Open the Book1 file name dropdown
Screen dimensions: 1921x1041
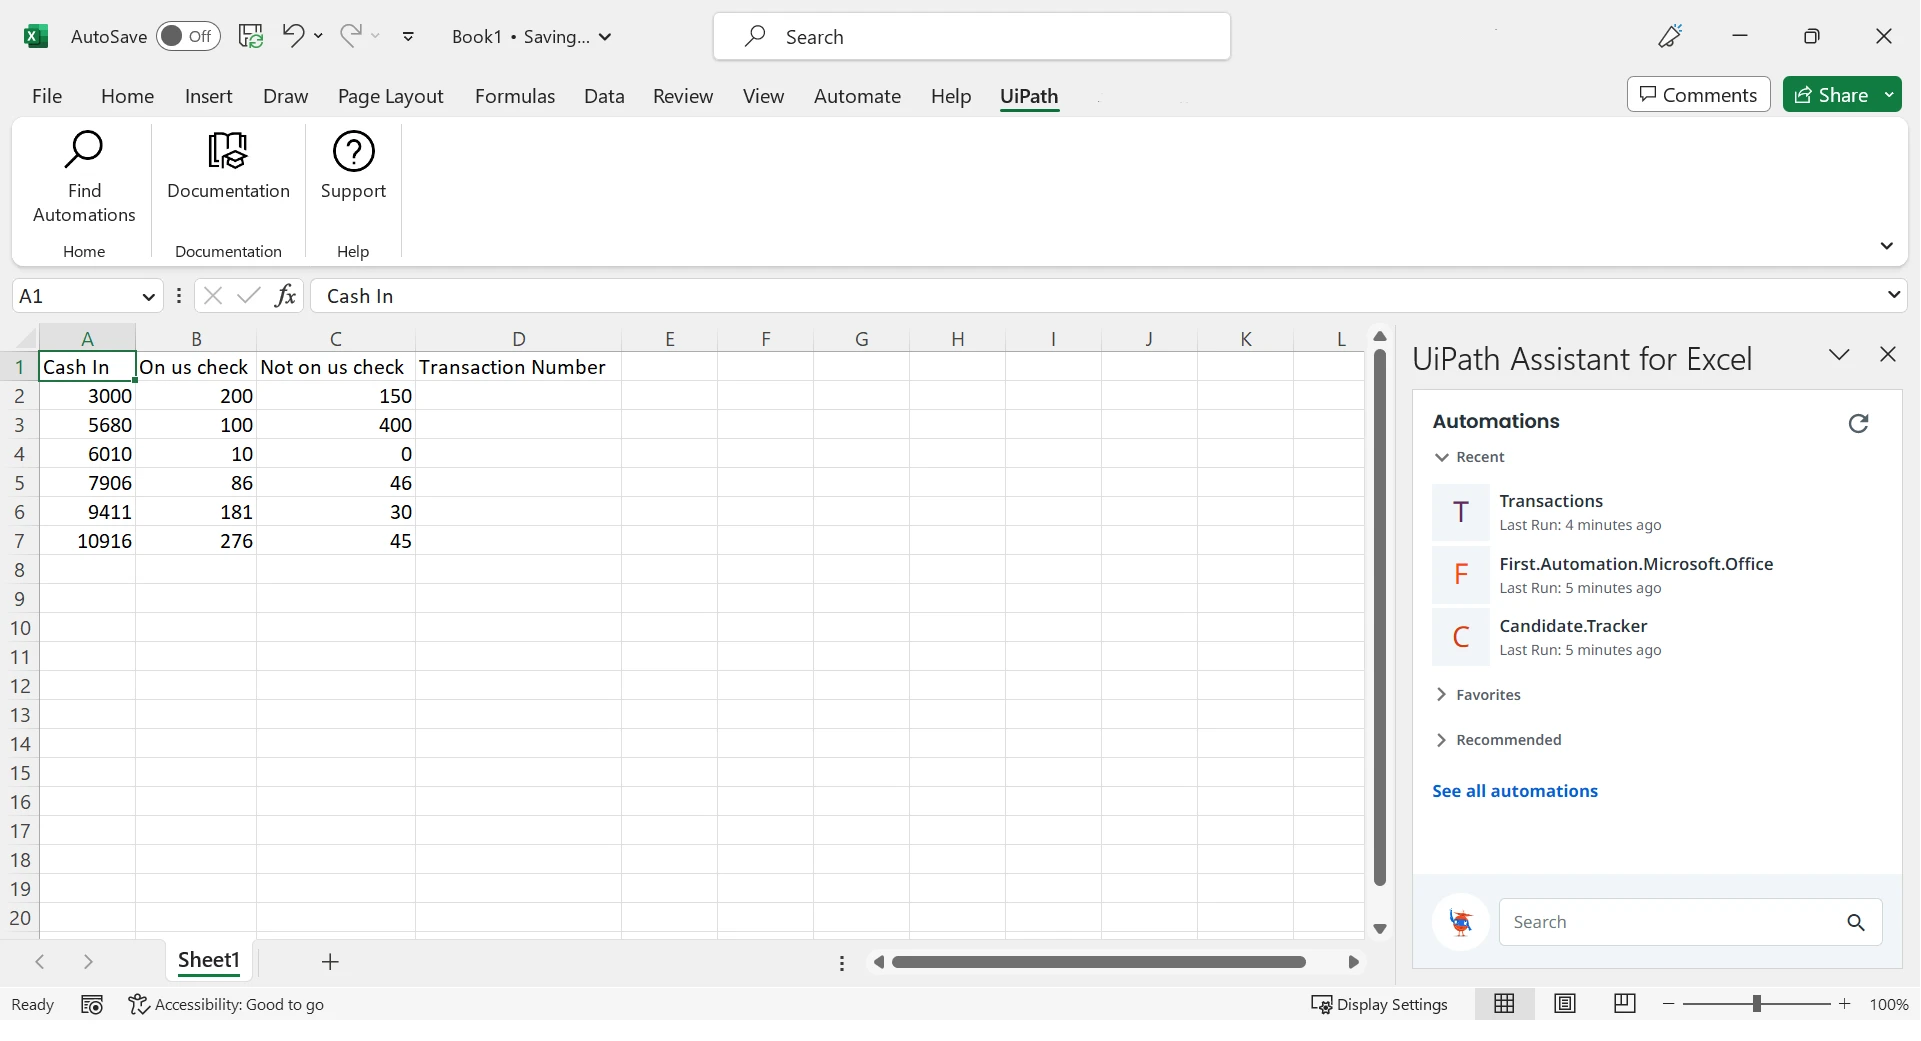[x=605, y=37]
